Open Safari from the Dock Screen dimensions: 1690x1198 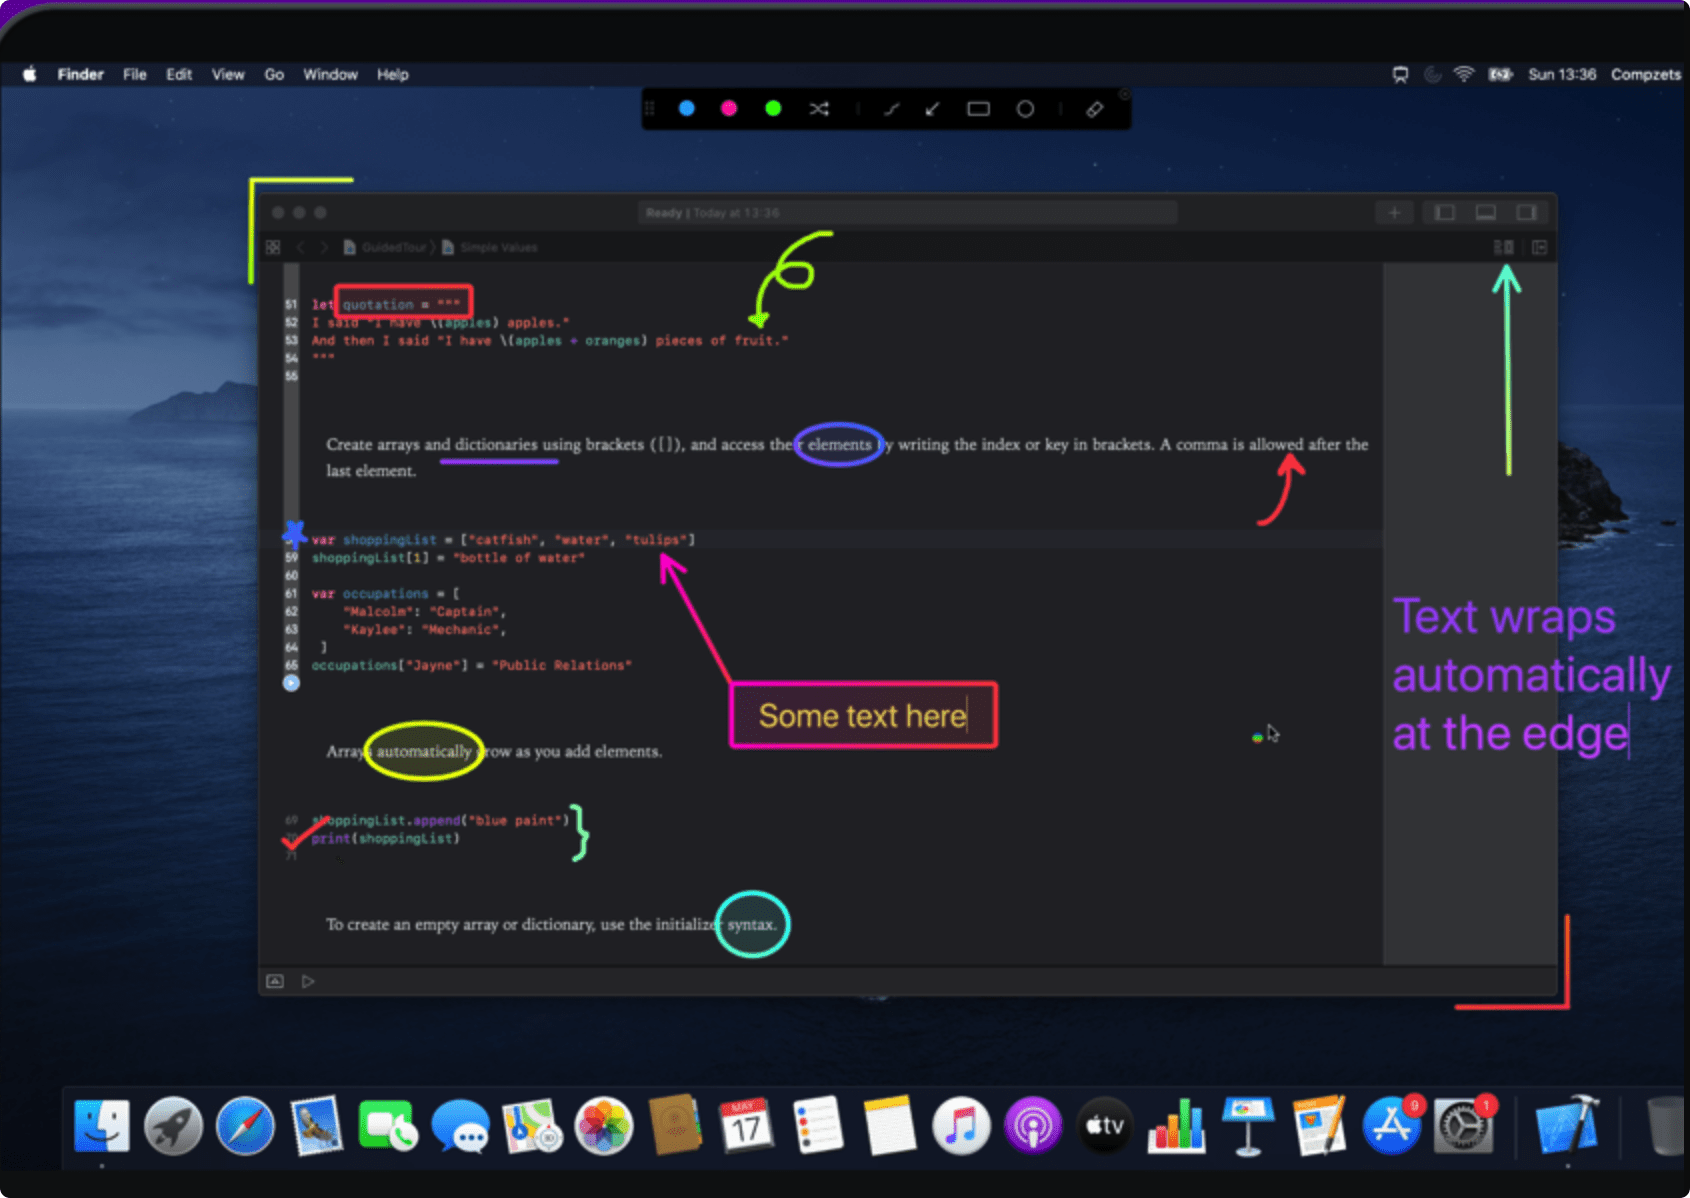pyautogui.click(x=245, y=1127)
